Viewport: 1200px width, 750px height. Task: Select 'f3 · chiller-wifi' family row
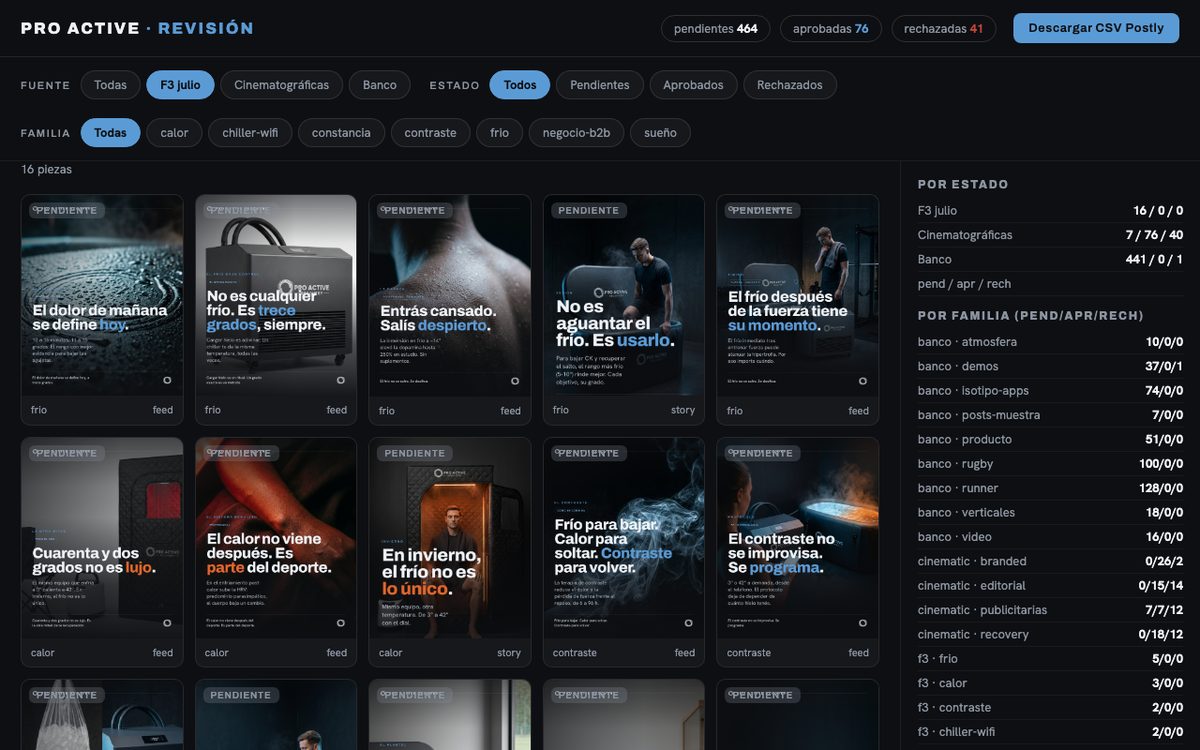[x=1050, y=732]
